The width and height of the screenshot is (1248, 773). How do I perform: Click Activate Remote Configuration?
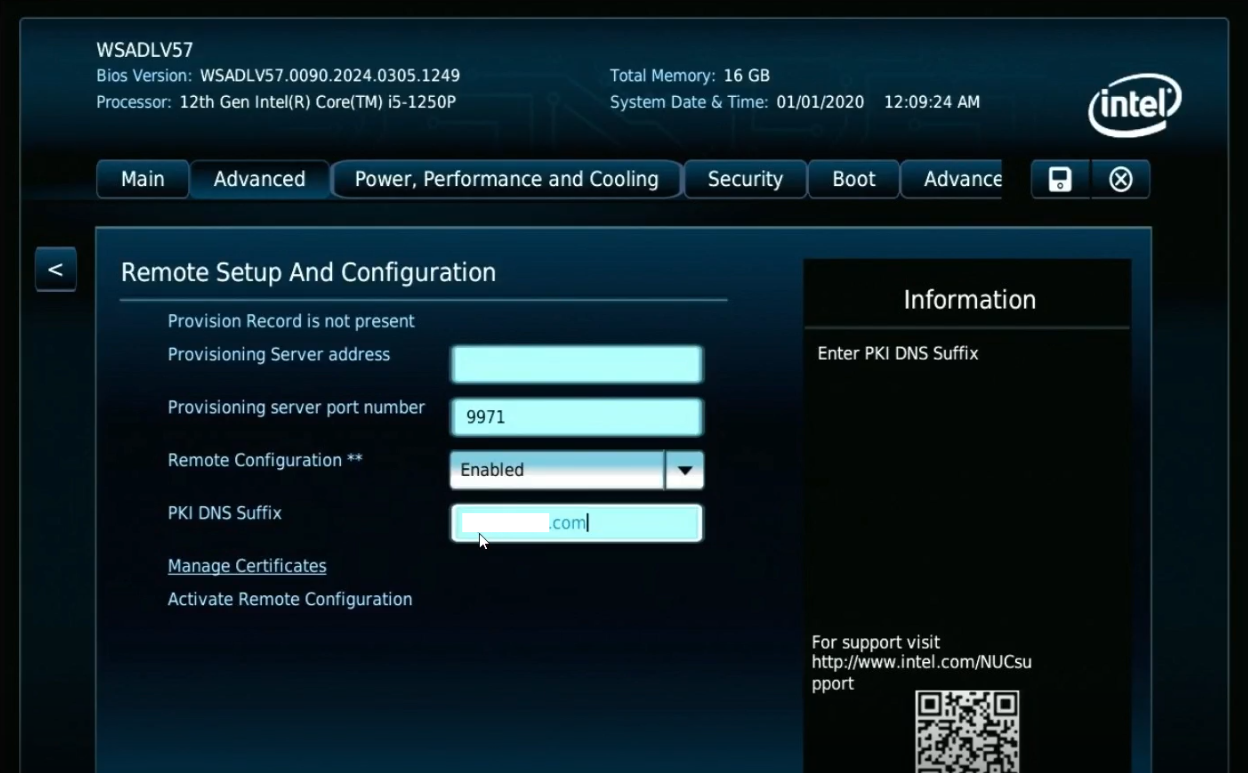tap(290, 599)
